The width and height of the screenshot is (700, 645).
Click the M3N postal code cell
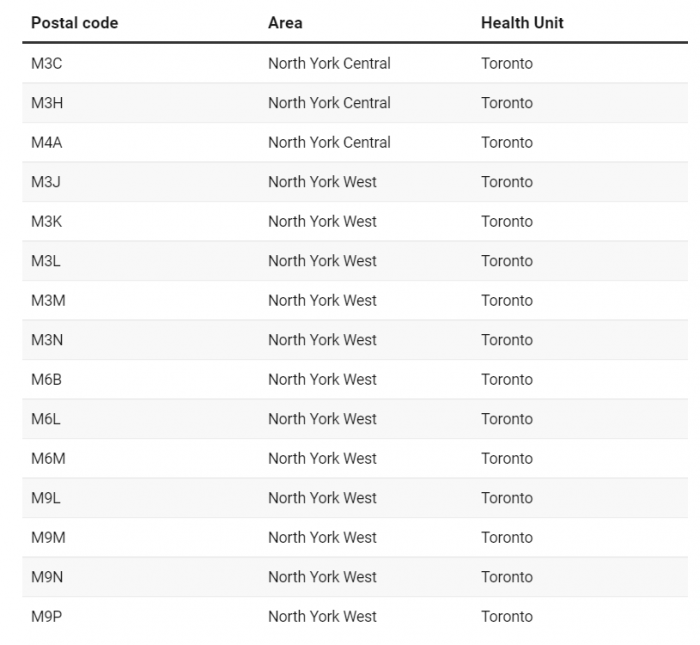[47, 340]
